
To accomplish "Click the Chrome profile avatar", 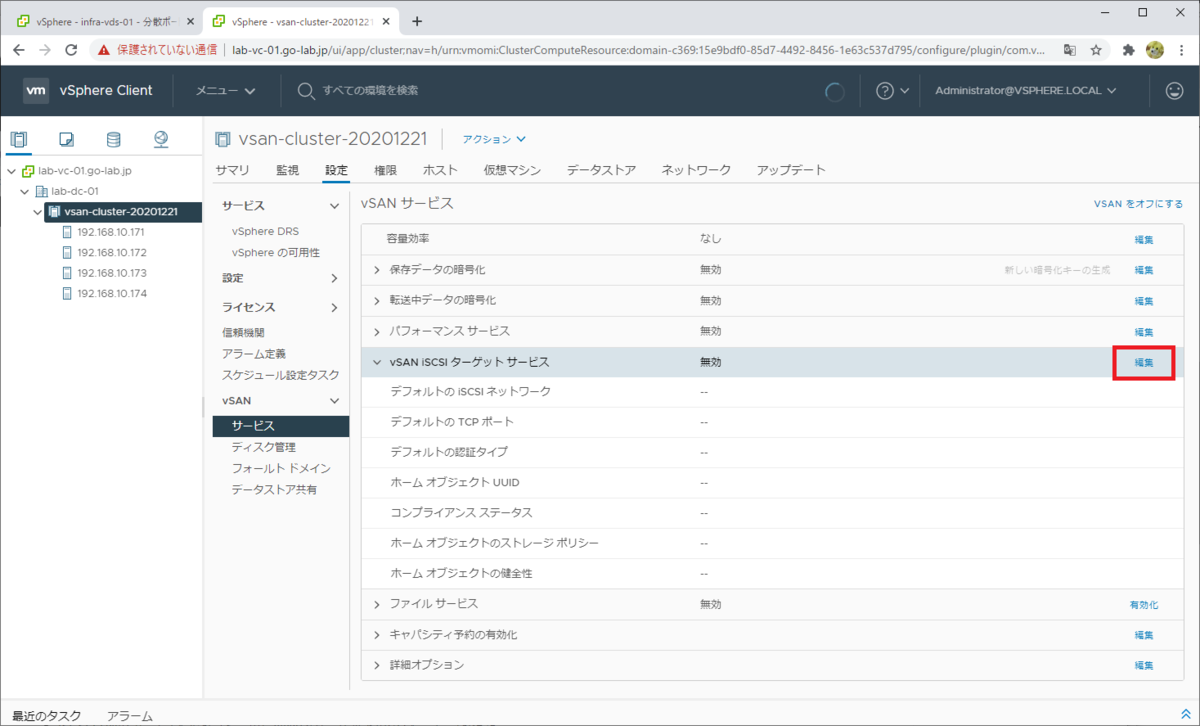I will point(1155,49).
